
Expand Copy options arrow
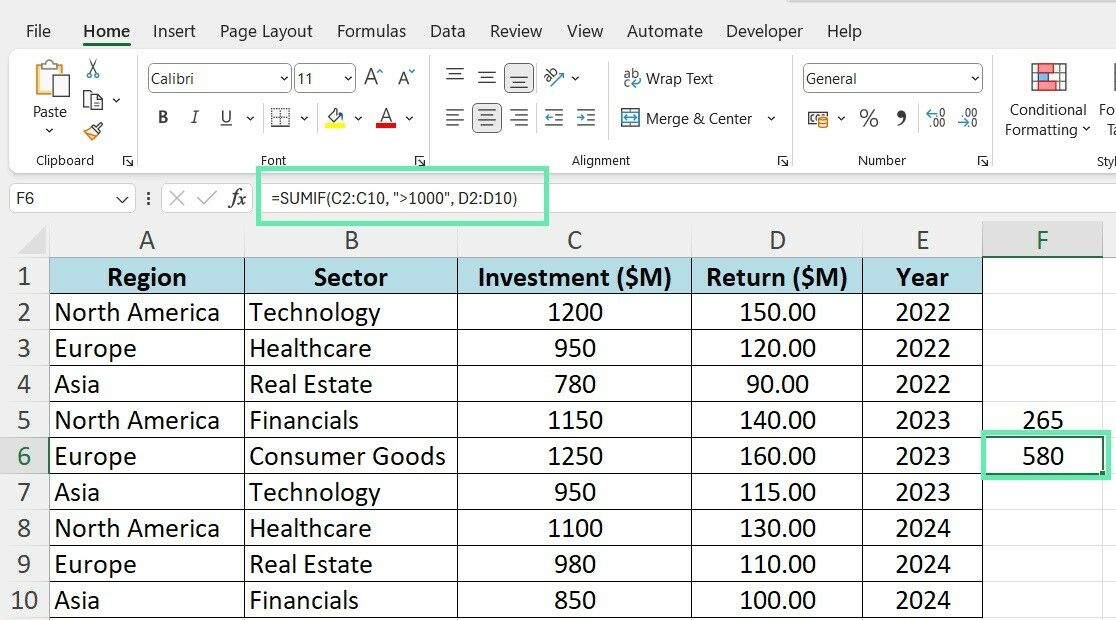(116, 100)
